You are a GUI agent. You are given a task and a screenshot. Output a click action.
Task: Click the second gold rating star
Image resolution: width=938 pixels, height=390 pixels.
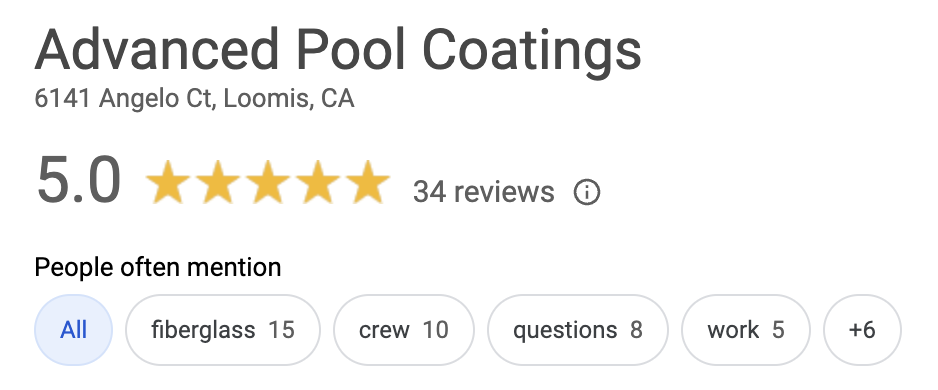pyautogui.click(x=218, y=182)
